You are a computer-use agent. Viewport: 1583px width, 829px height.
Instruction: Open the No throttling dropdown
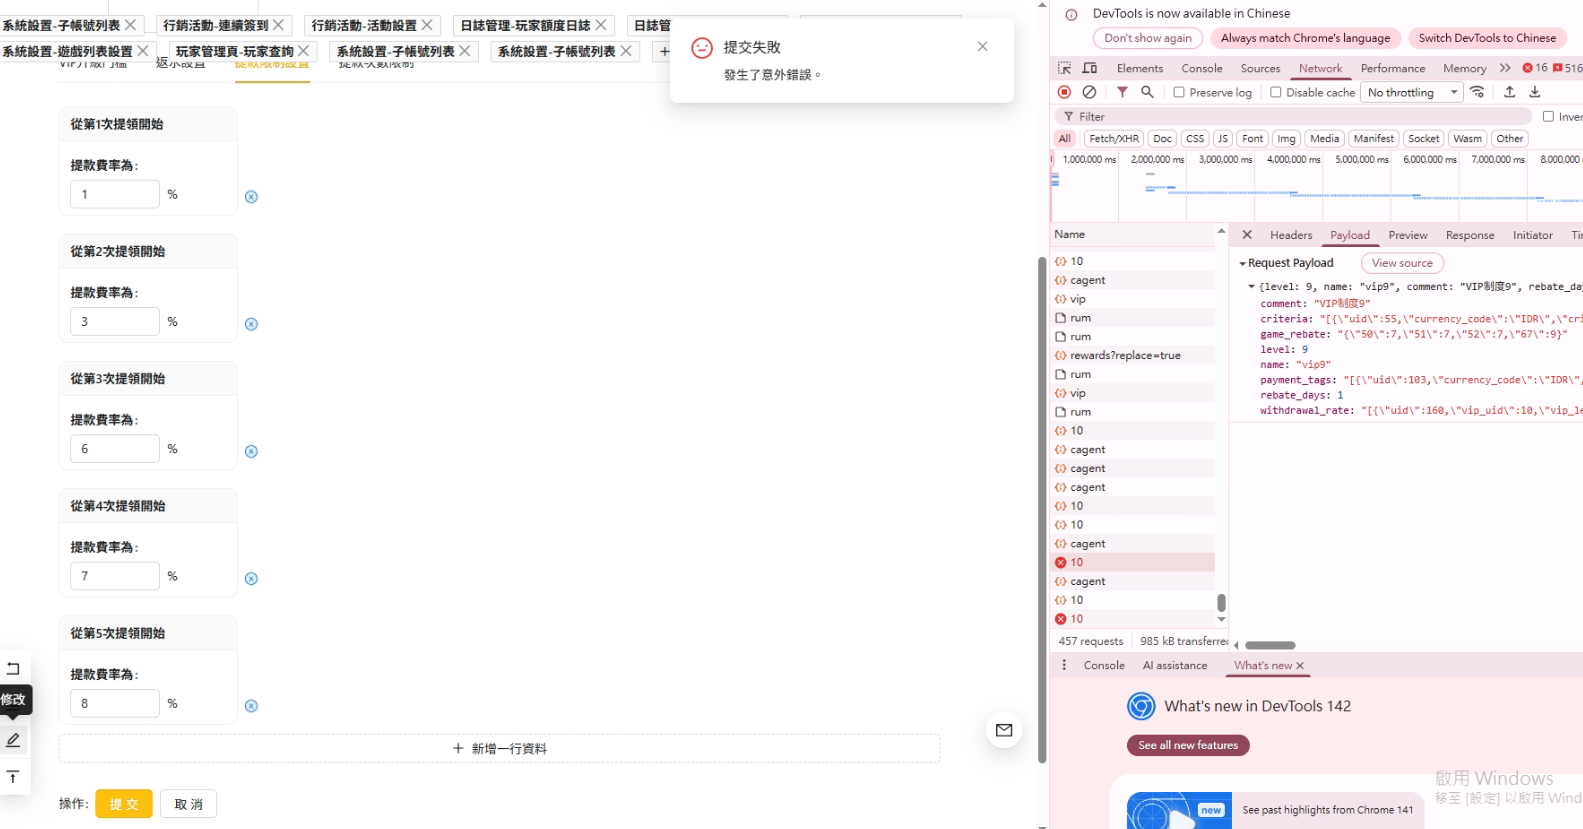coord(1412,92)
